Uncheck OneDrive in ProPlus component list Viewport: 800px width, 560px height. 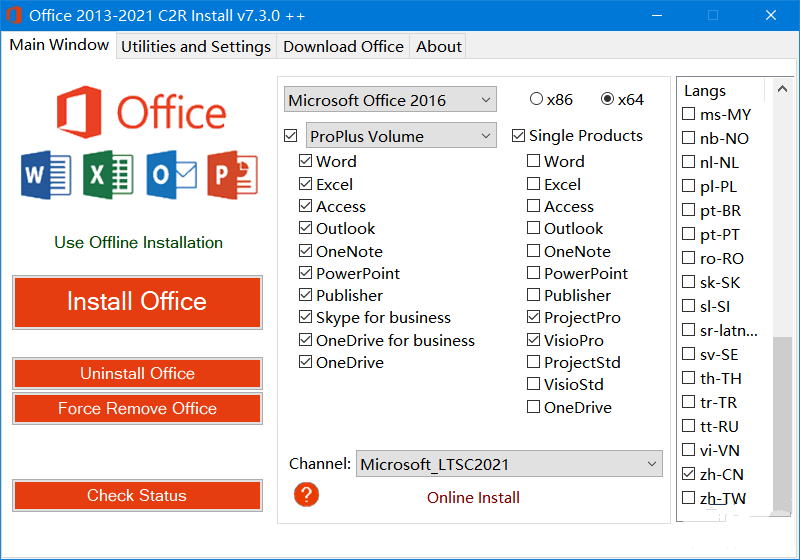pos(305,362)
